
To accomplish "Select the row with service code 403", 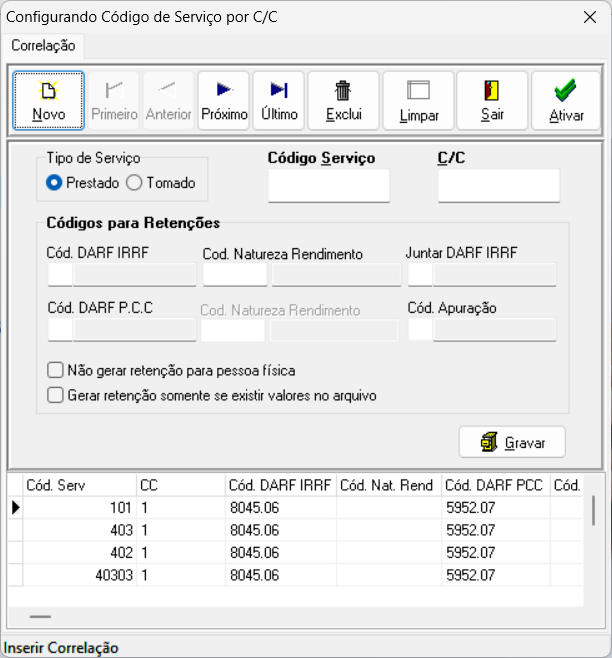I will pos(296,530).
